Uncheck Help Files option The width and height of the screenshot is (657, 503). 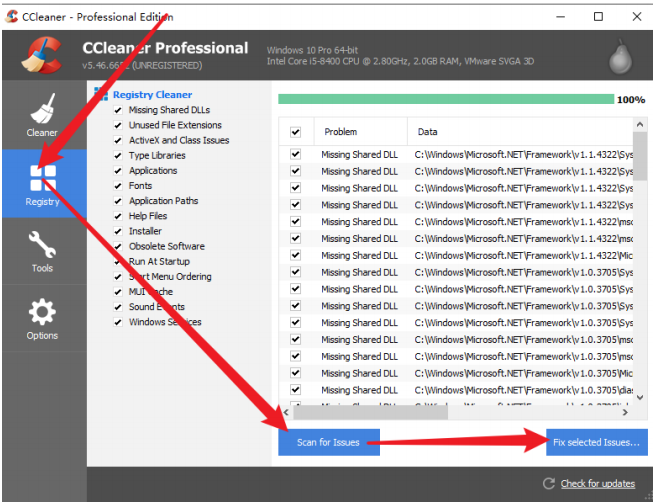point(118,216)
